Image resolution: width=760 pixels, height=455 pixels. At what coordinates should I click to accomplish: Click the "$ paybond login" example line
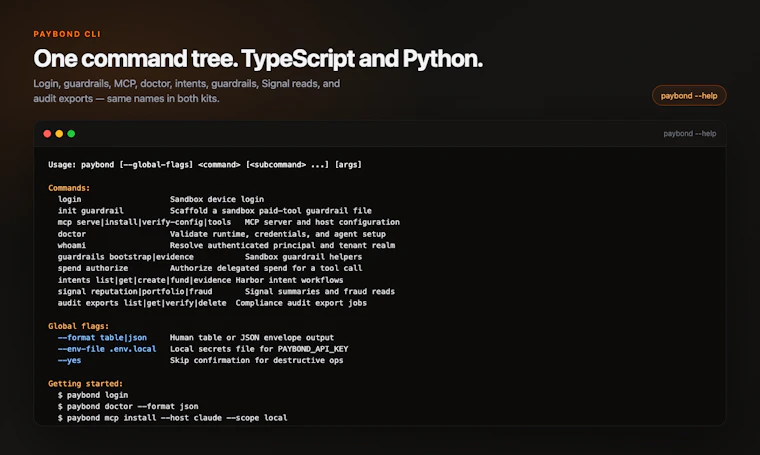click(x=93, y=395)
